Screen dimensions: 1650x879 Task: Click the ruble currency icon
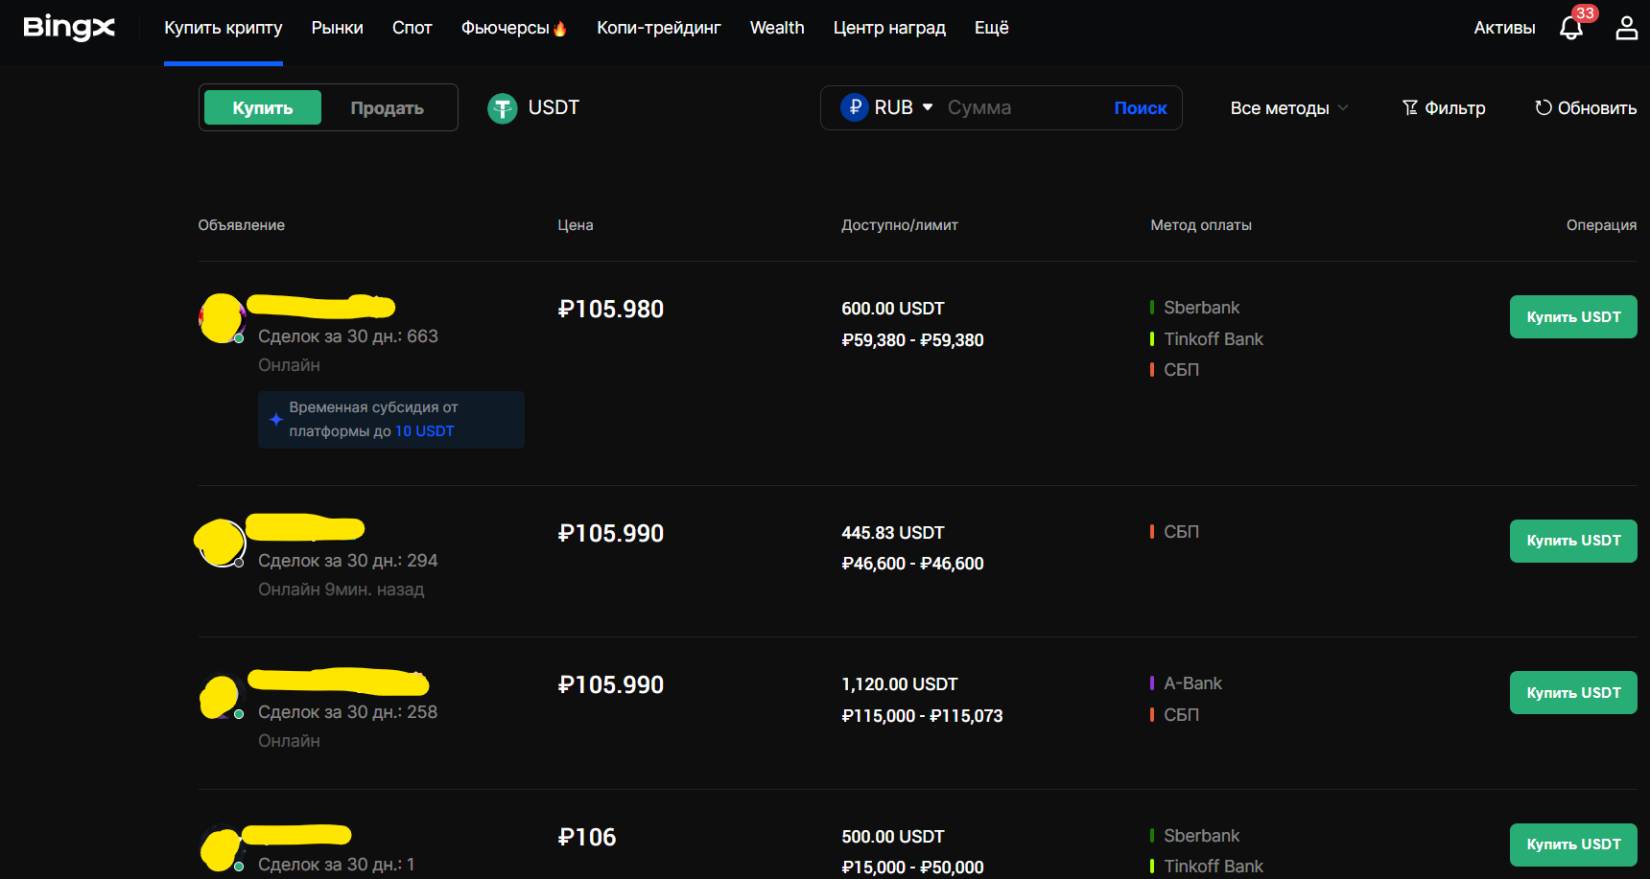(x=854, y=107)
